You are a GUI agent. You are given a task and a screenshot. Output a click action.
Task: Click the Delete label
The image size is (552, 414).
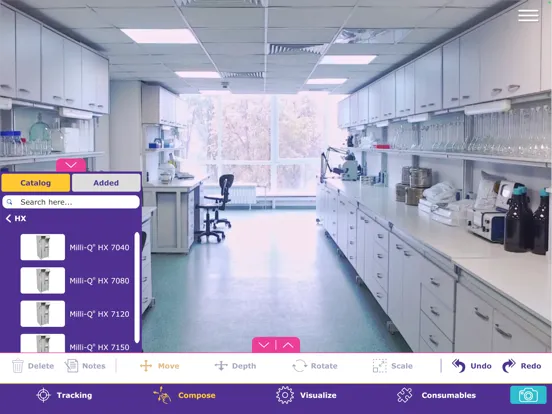[41, 366]
